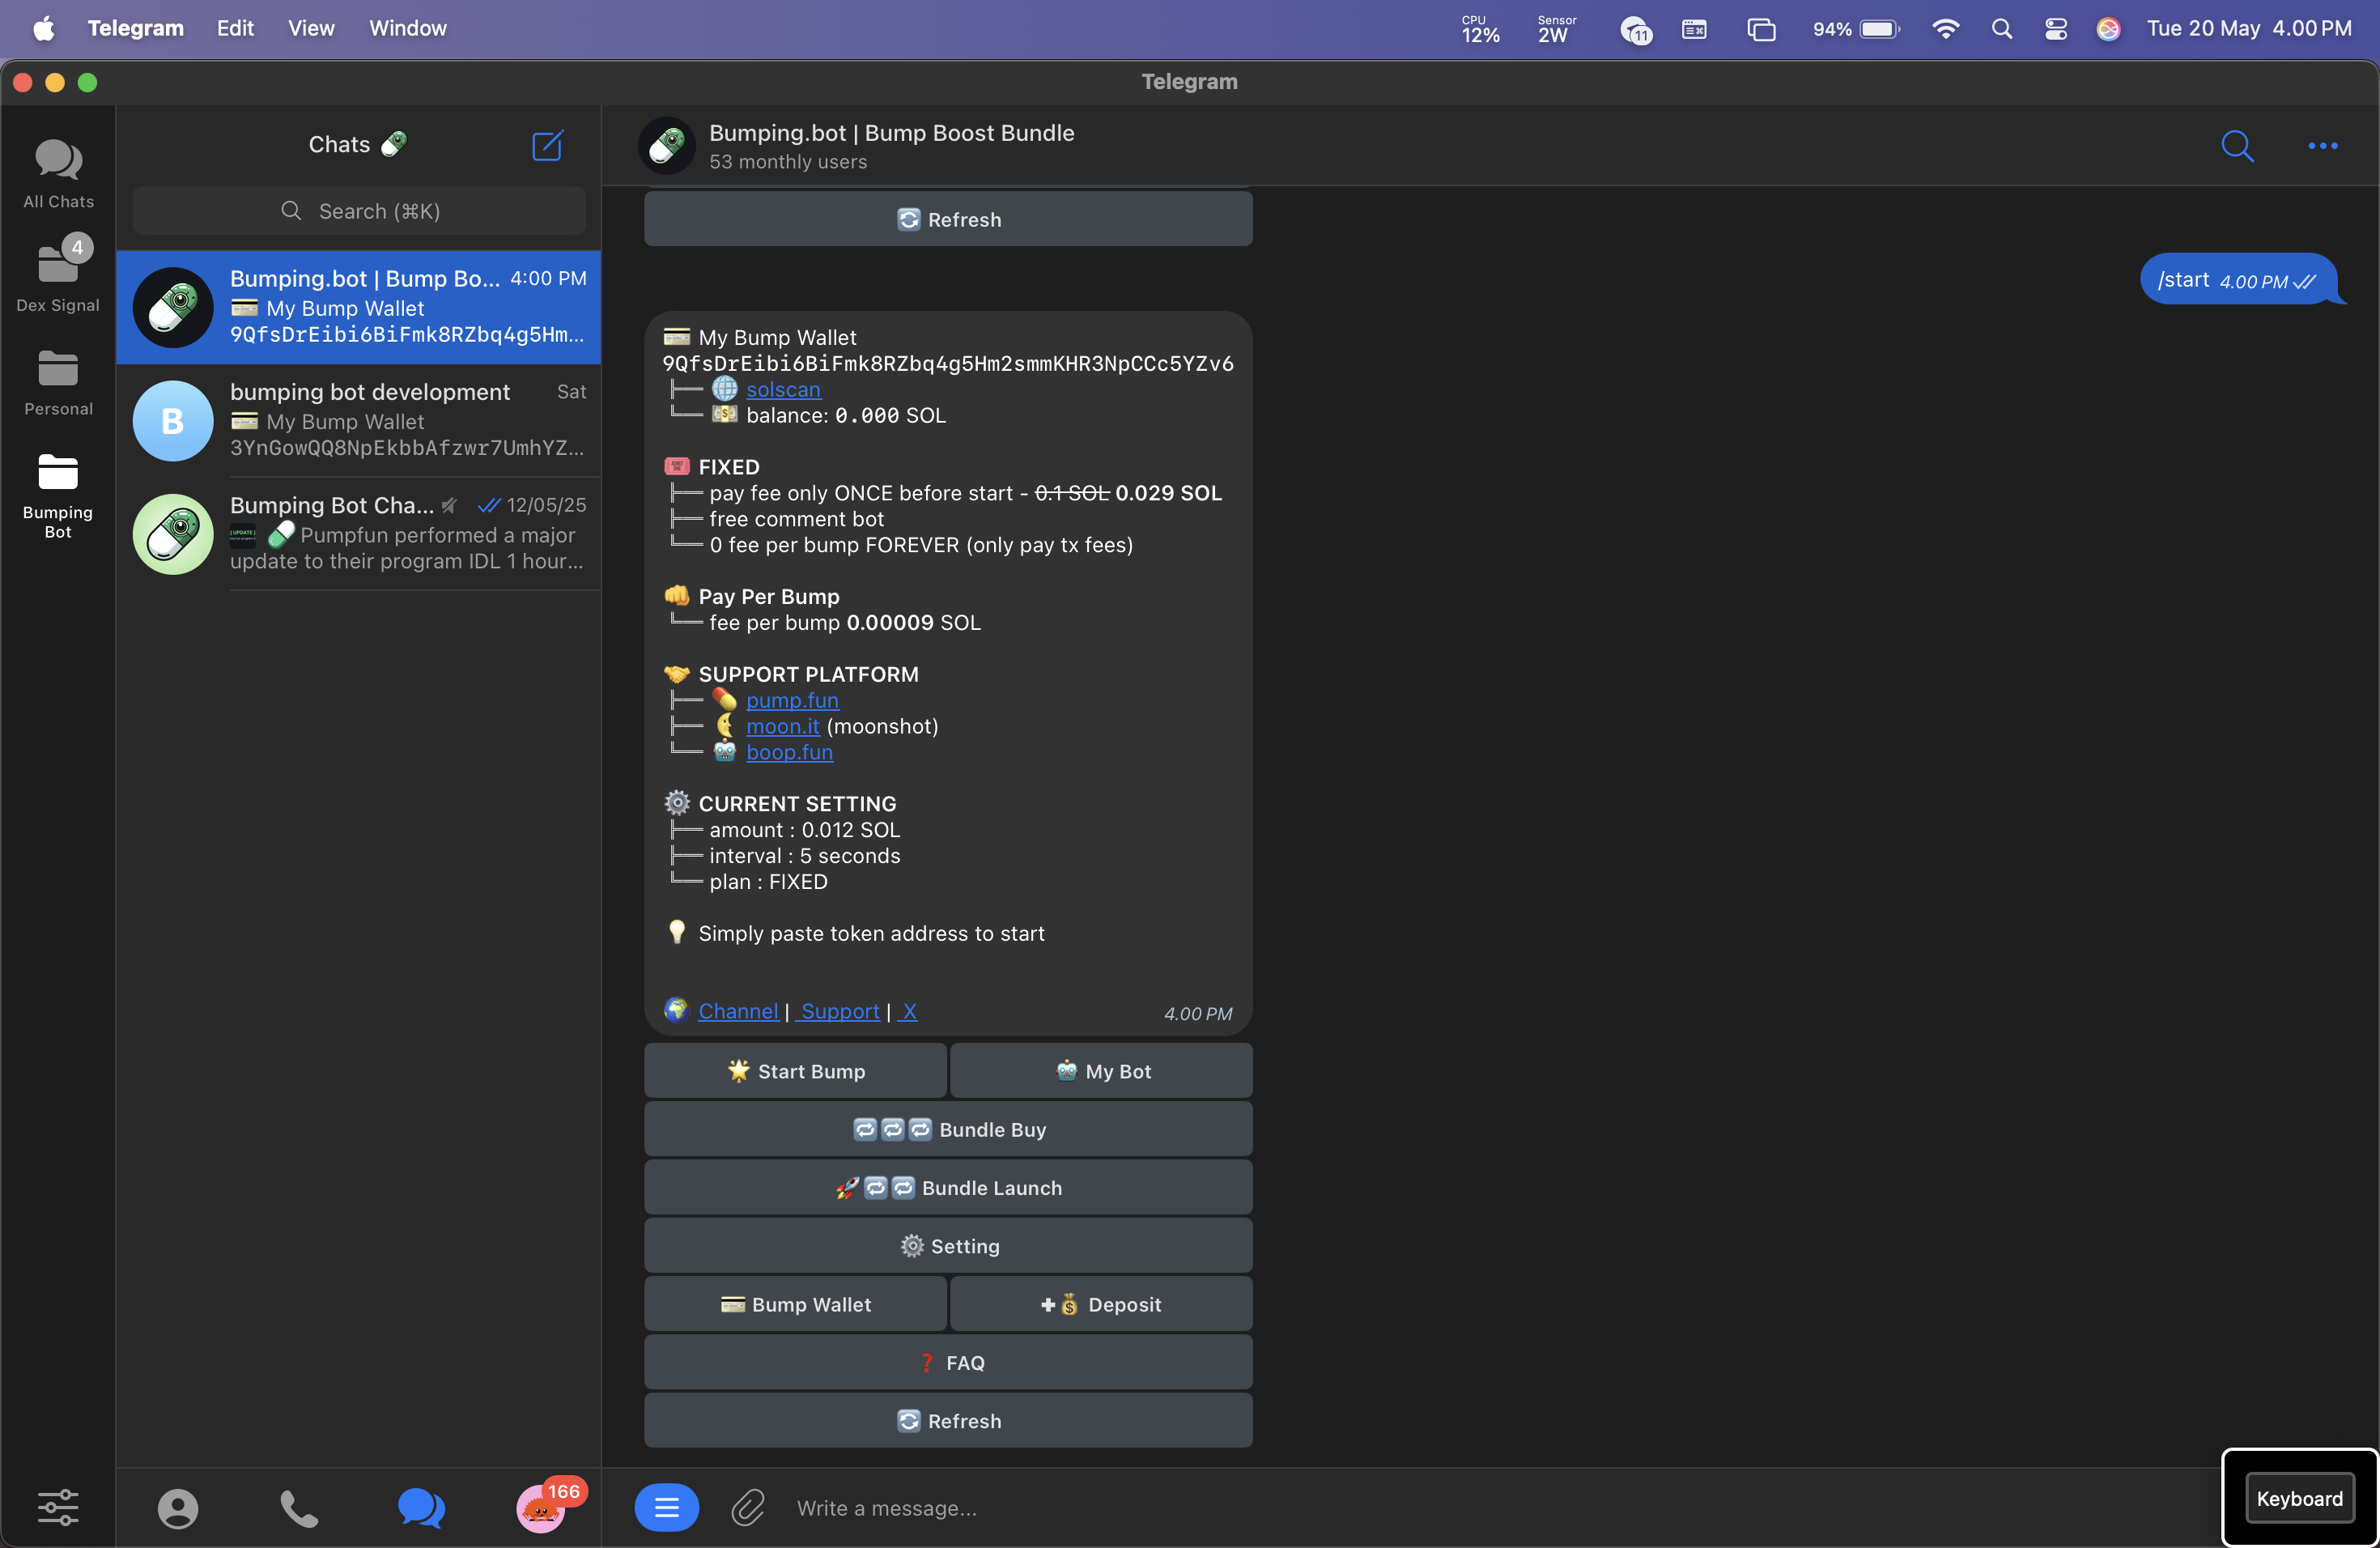Screen dimensions: 2380x1548
Task: Click the My Bot button
Action: [1101, 1071]
